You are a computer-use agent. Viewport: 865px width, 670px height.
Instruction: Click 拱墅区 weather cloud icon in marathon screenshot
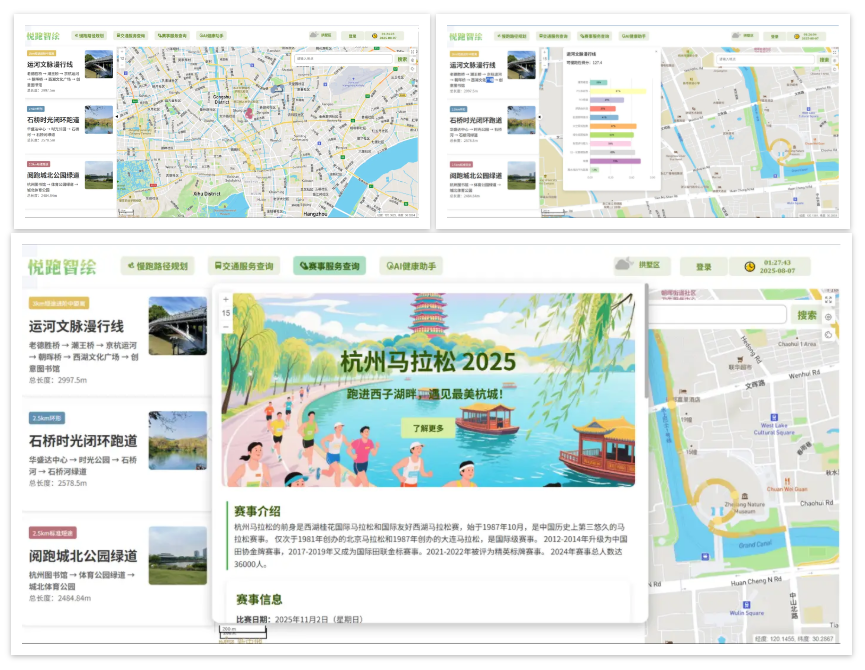click(624, 264)
